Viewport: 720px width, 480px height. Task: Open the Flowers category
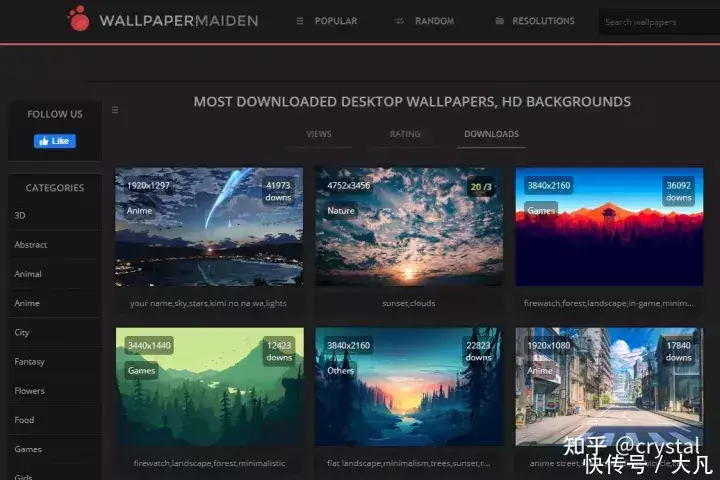click(30, 391)
